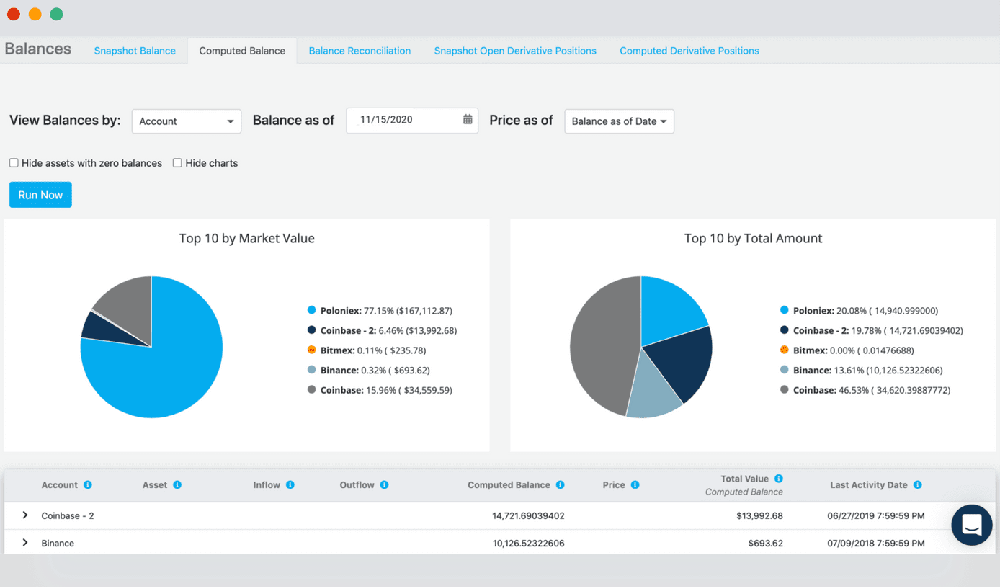
Task: Click the Top 10 by Market Value title
Action: tap(247, 238)
